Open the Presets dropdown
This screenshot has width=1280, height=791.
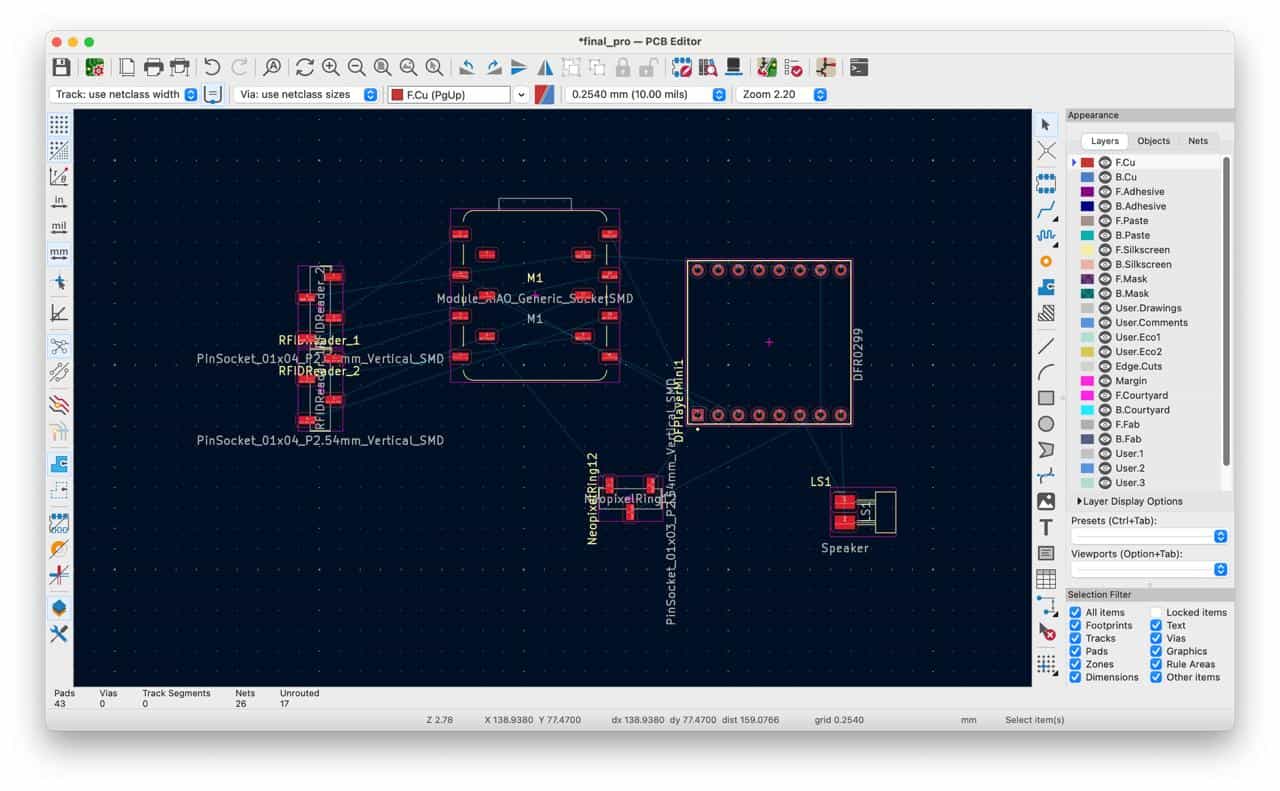coord(1148,536)
